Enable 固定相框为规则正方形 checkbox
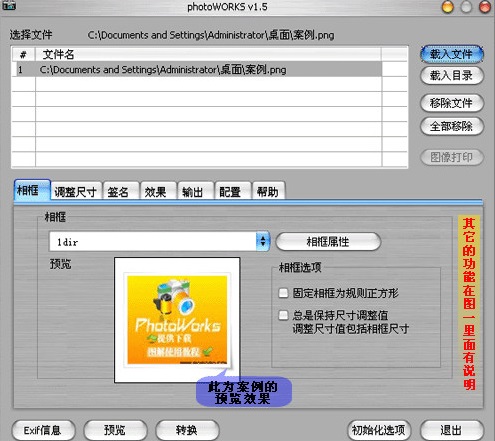 tap(283, 293)
